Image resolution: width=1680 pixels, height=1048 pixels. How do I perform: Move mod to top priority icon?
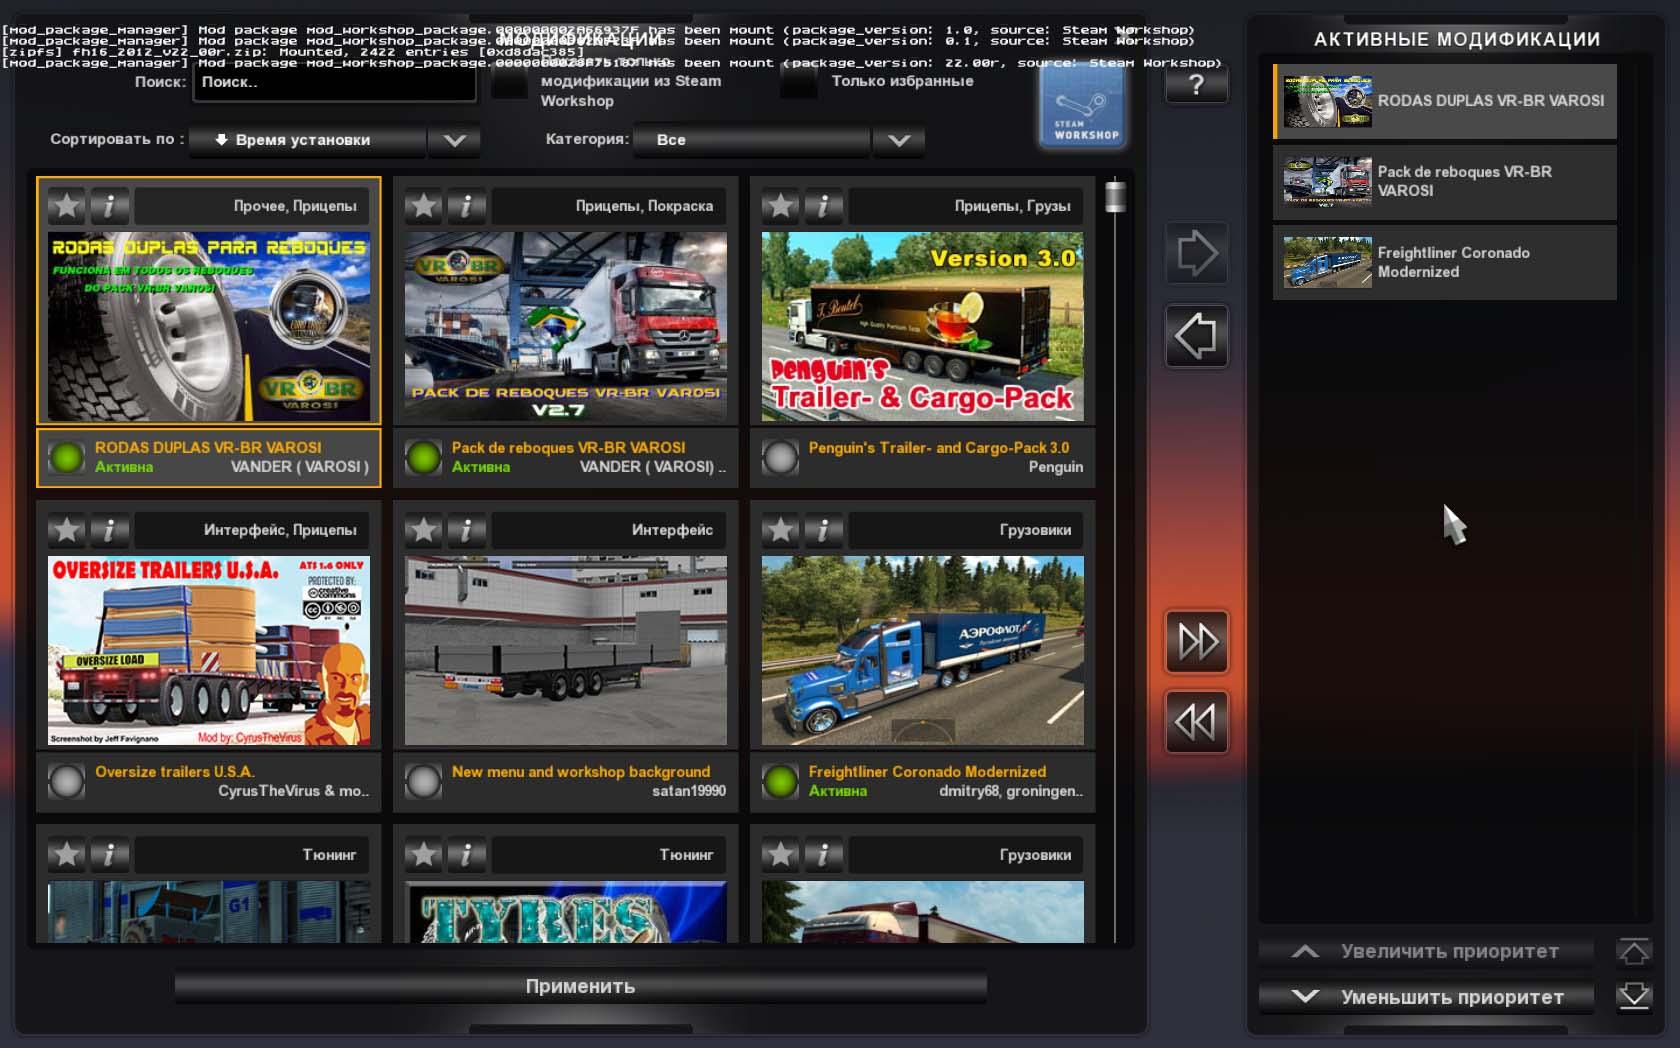[1633, 951]
